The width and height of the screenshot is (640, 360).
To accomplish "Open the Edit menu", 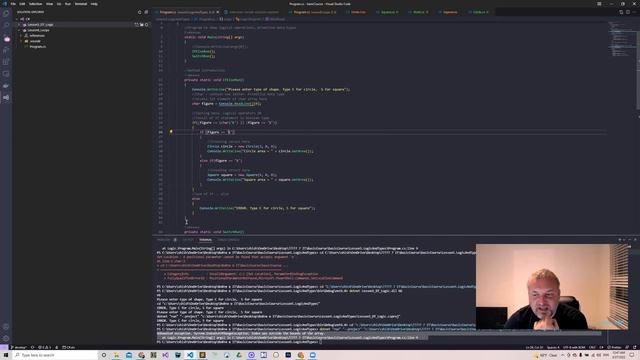I will coord(22,4).
